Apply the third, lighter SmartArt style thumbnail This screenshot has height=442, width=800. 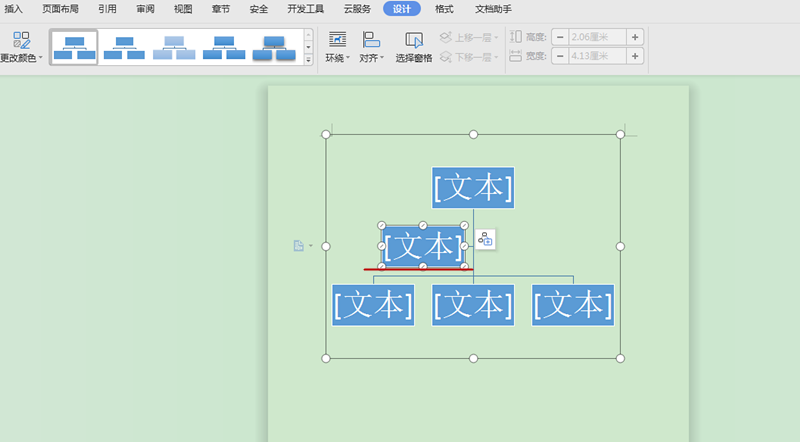click(174, 47)
